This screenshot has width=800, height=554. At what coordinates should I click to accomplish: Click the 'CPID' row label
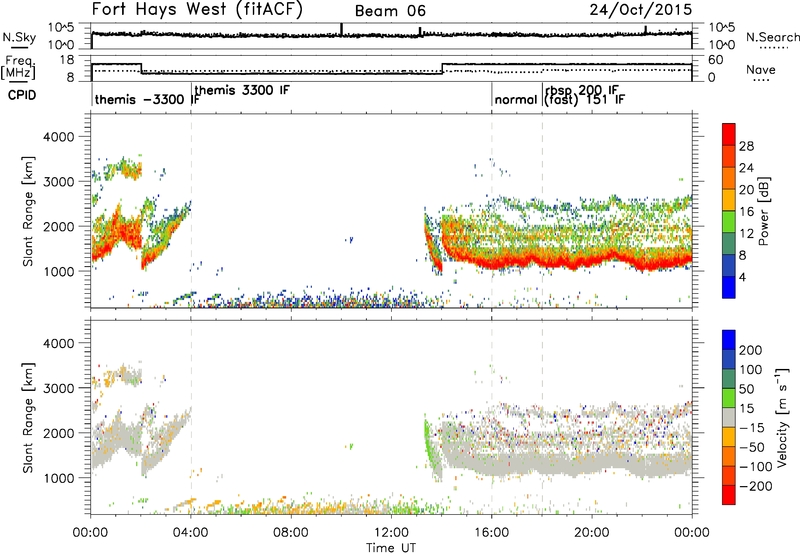pos(22,95)
